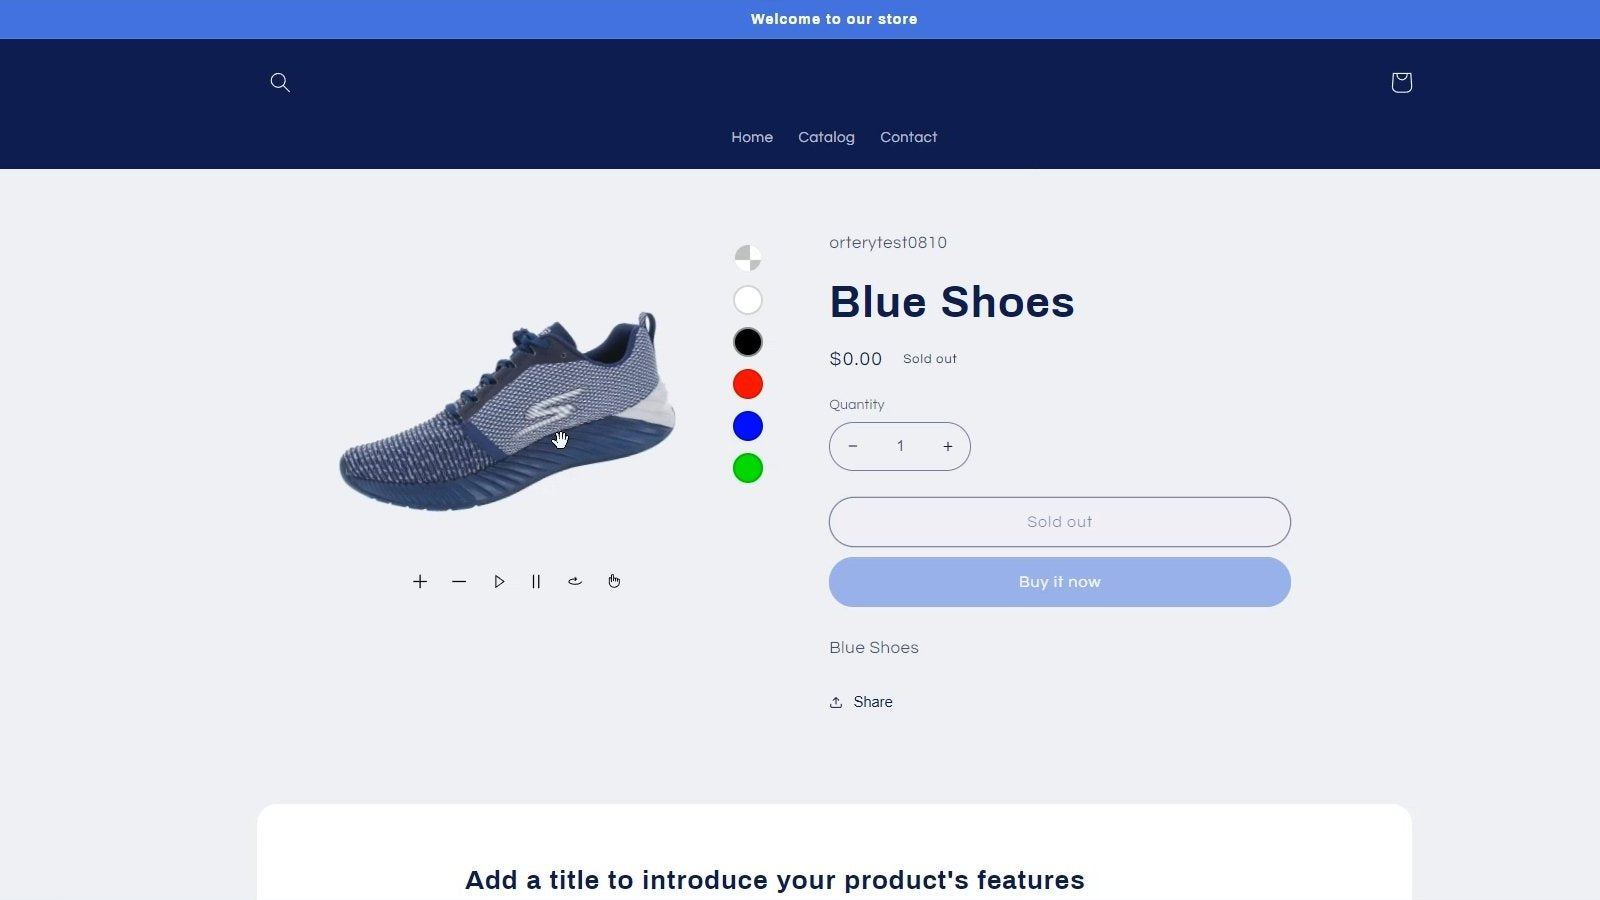1600x900 pixels.
Task: Pick the red color swatch
Action: [748, 384]
